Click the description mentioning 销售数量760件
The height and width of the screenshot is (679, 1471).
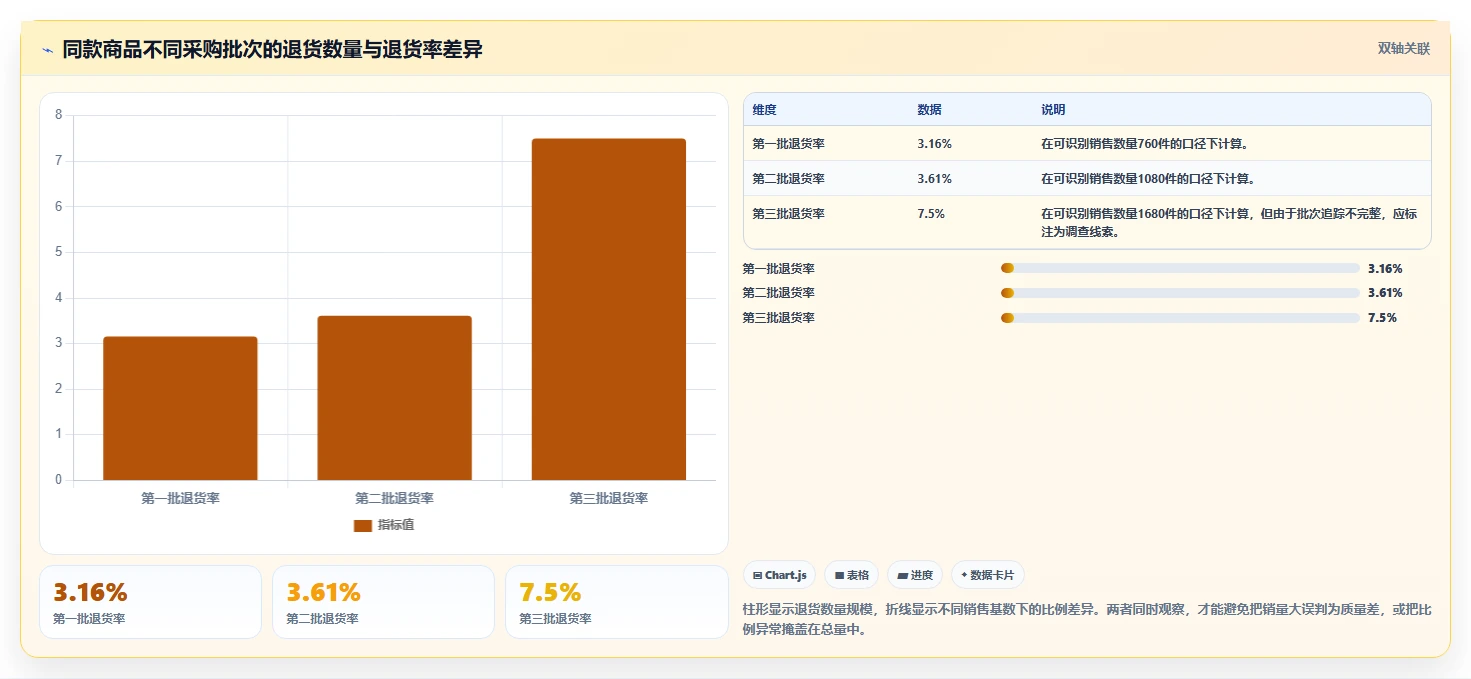pyautogui.click(x=1145, y=144)
